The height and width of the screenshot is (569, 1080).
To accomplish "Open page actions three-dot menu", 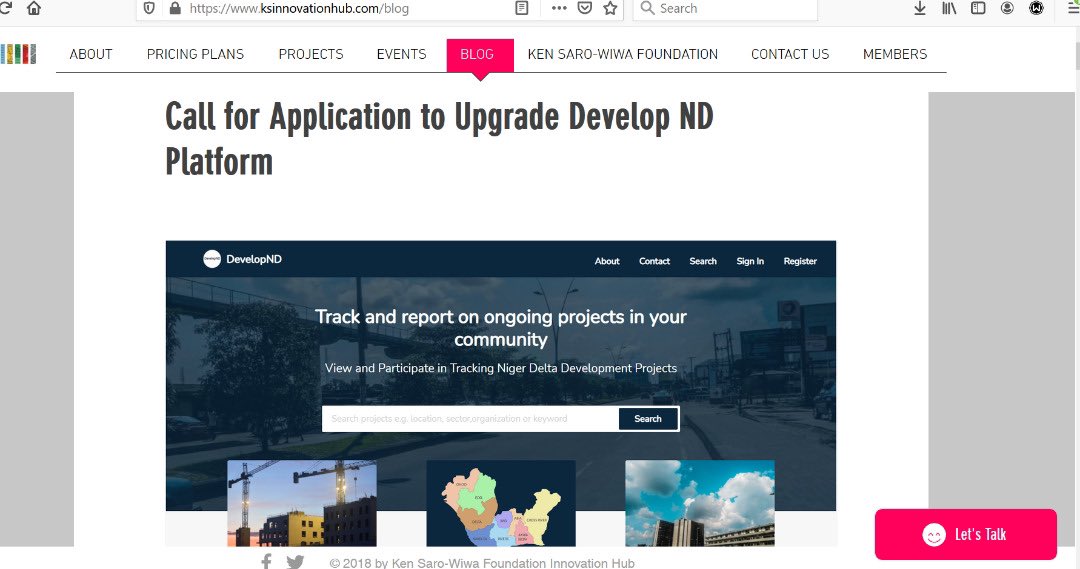I will point(559,8).
